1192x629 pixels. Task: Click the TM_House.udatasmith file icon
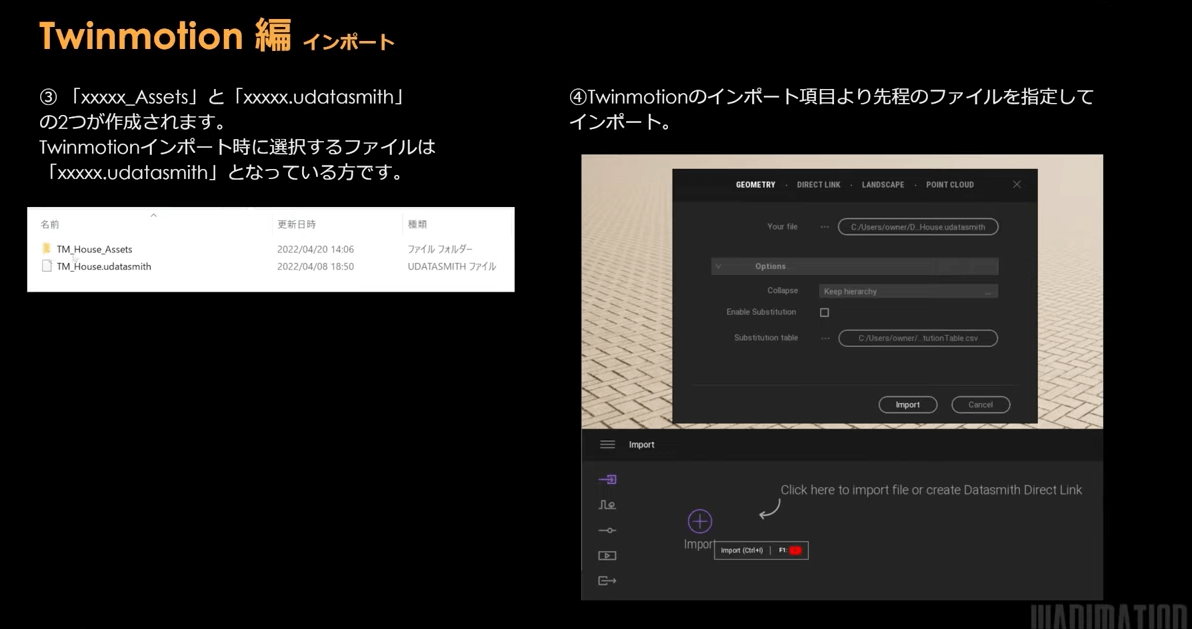click(x=47, y=266)
